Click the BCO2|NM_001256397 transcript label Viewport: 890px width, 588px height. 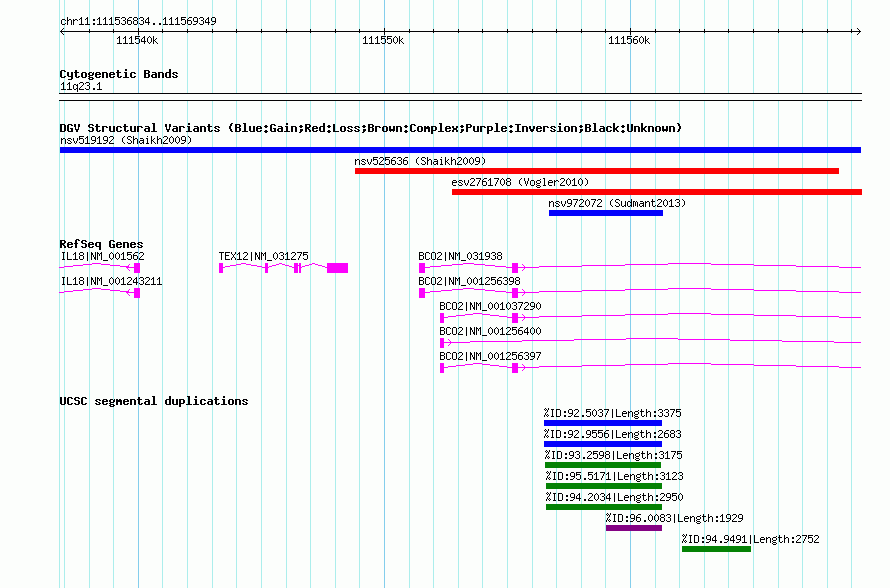(490, 356)
